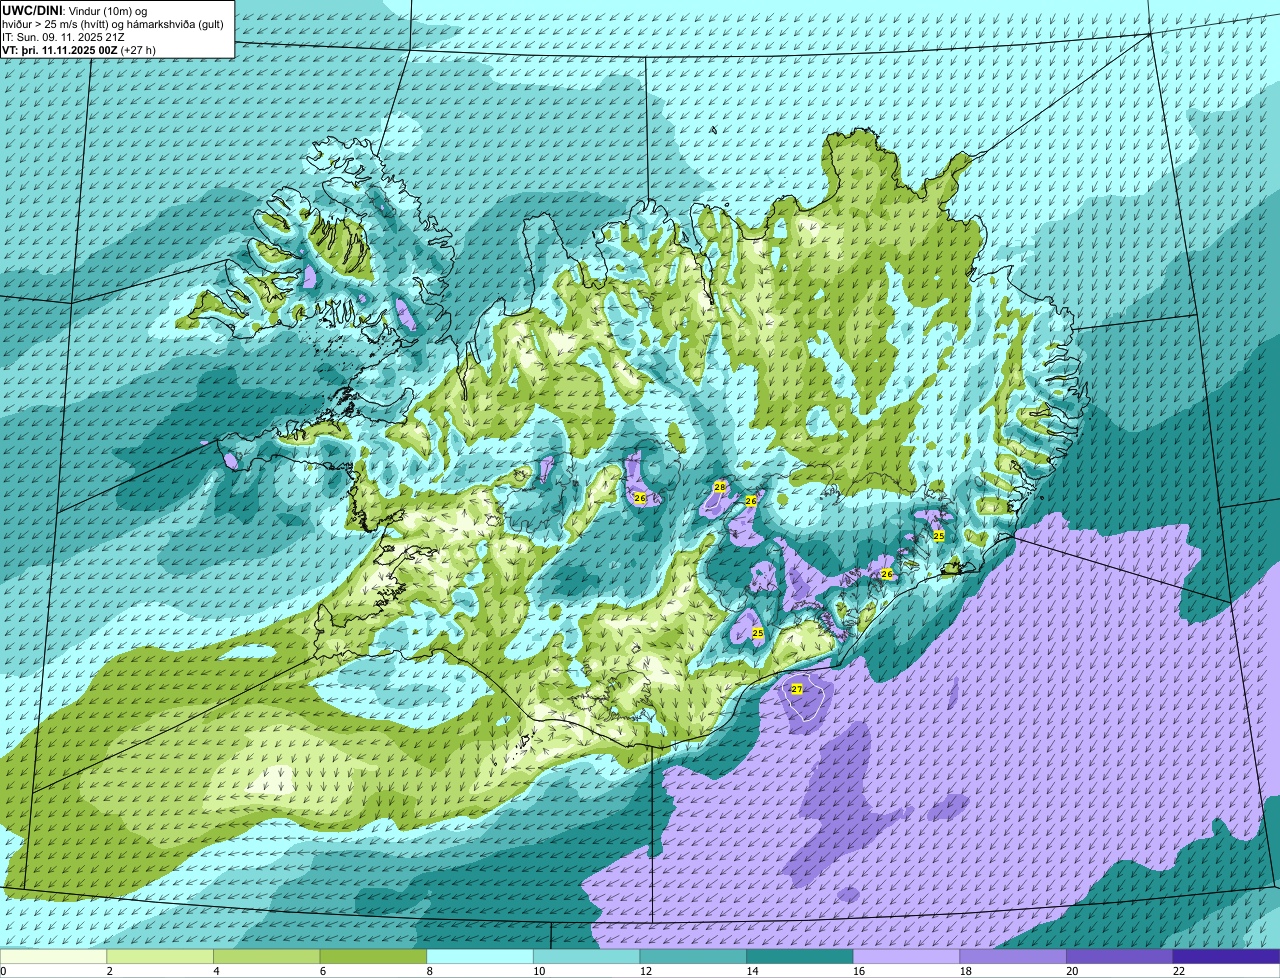The height and width of the screenshot is (978, 1280).
Task: Pick the 12–14 m/s teal legend swatch
Action: (693, 956)
